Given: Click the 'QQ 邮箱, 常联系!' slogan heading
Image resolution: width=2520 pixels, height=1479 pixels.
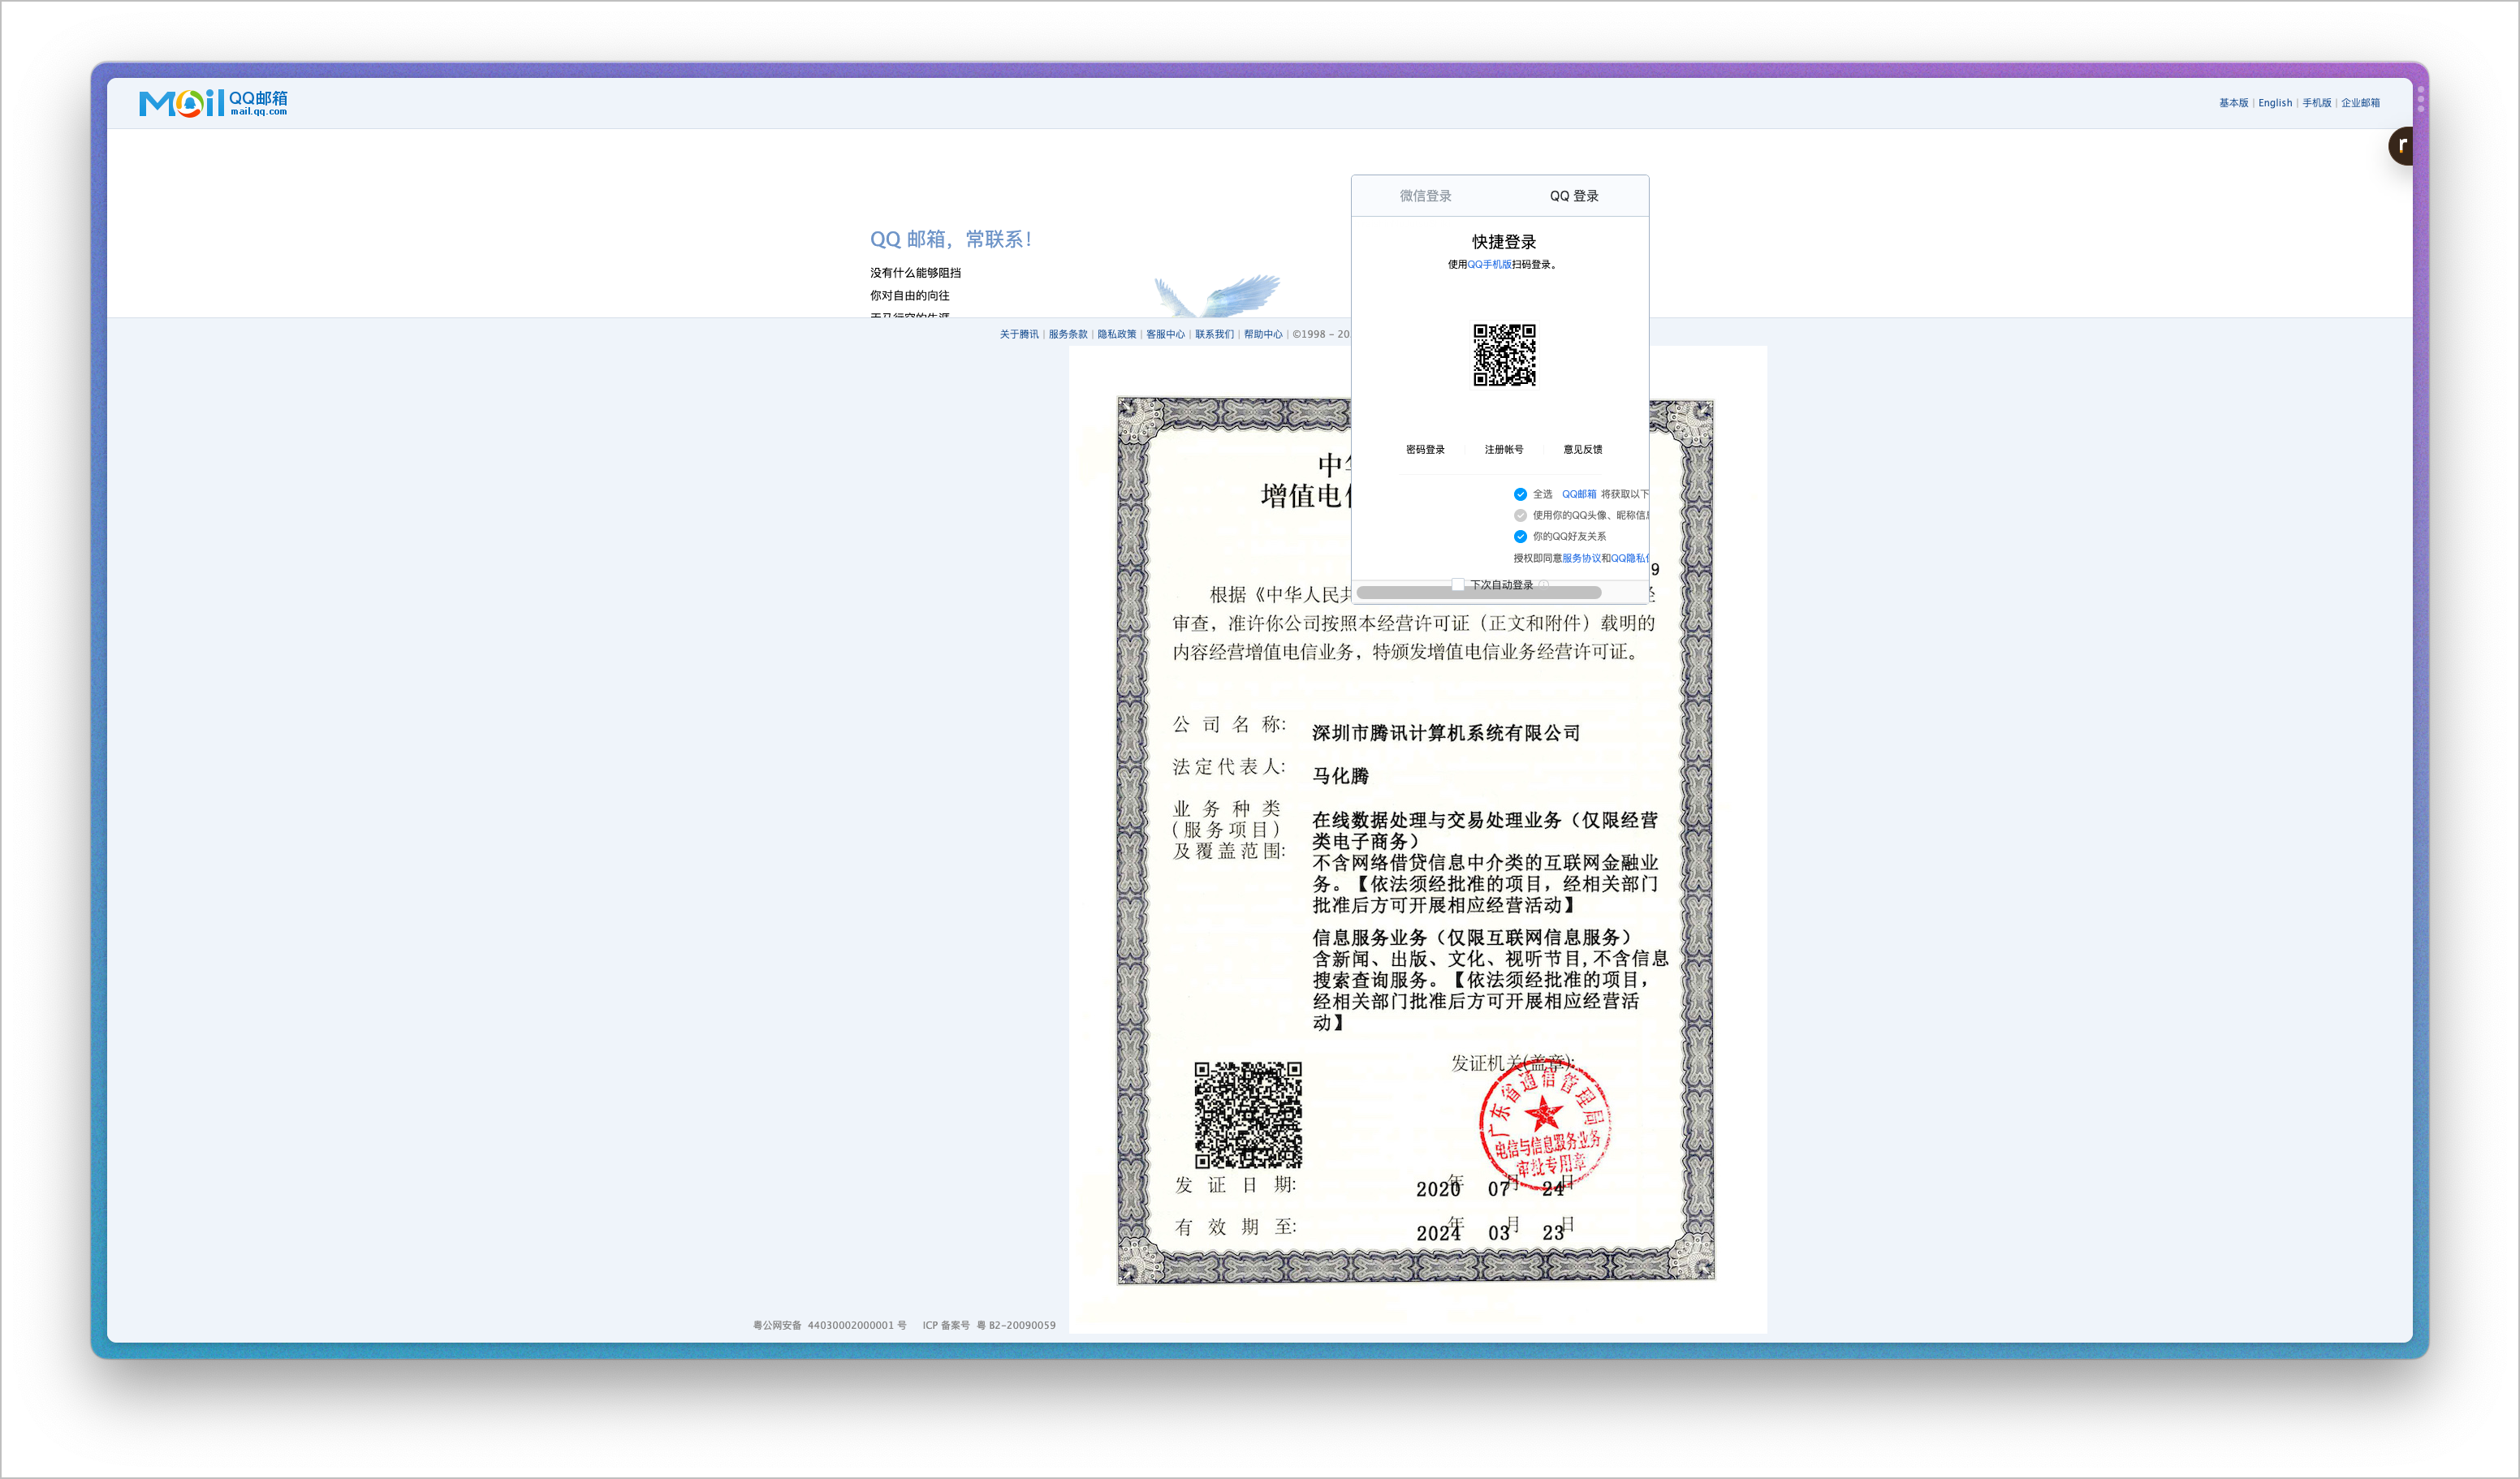Looking at the screenshot, I should pyautogui.click(x=950, y=239).
